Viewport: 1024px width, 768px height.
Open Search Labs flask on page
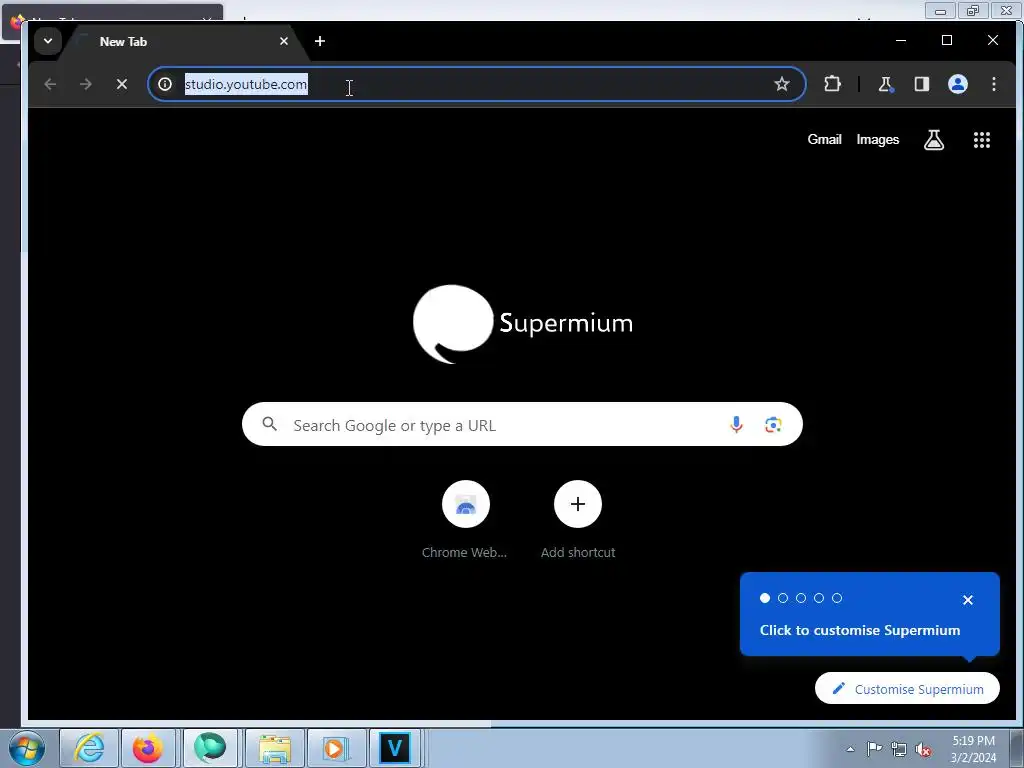(934, 140)
